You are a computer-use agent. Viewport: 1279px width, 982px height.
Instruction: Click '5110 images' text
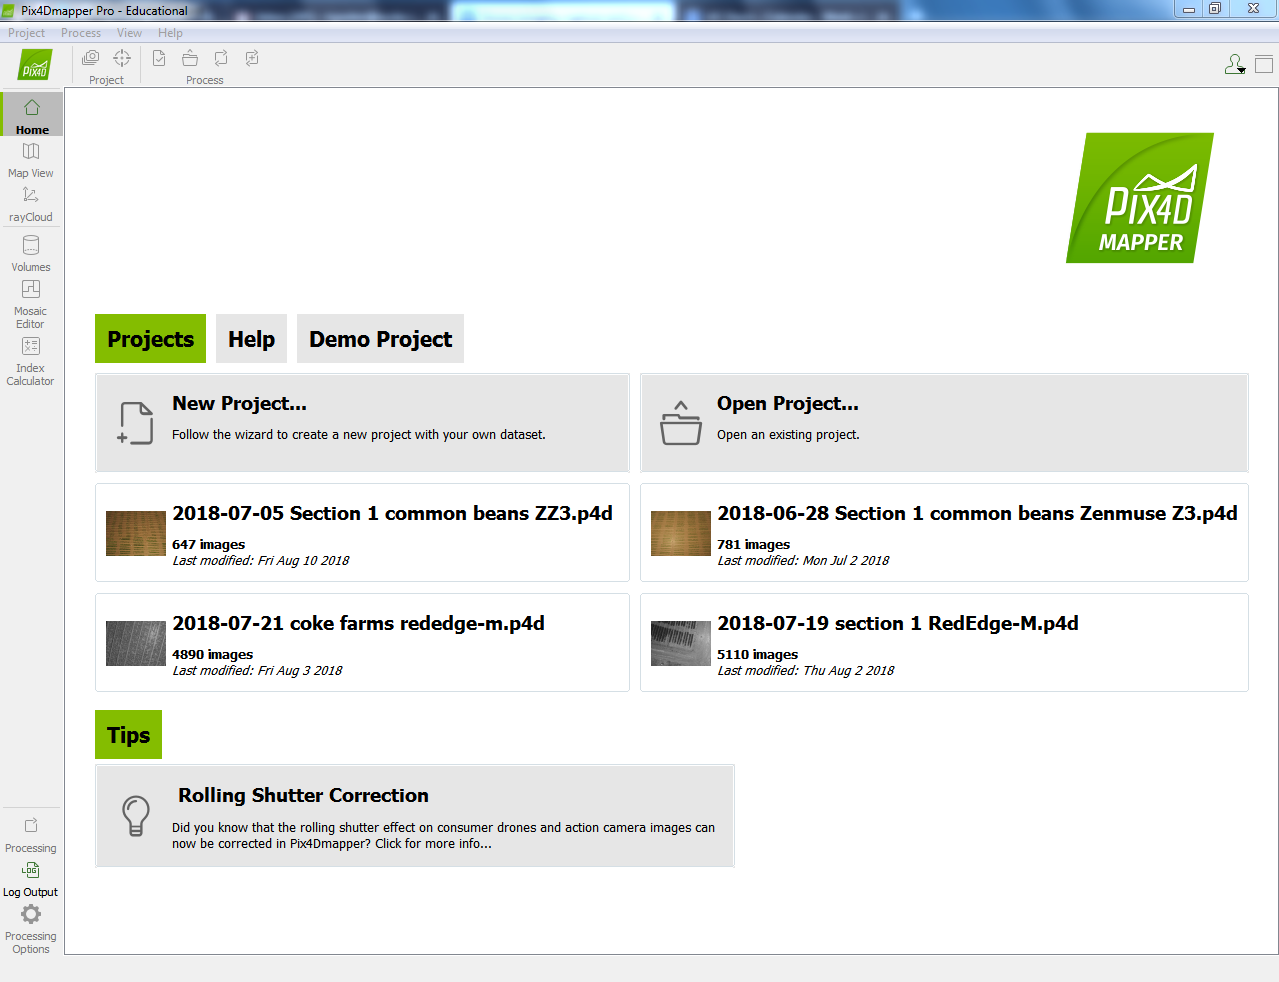pos(757,655)
